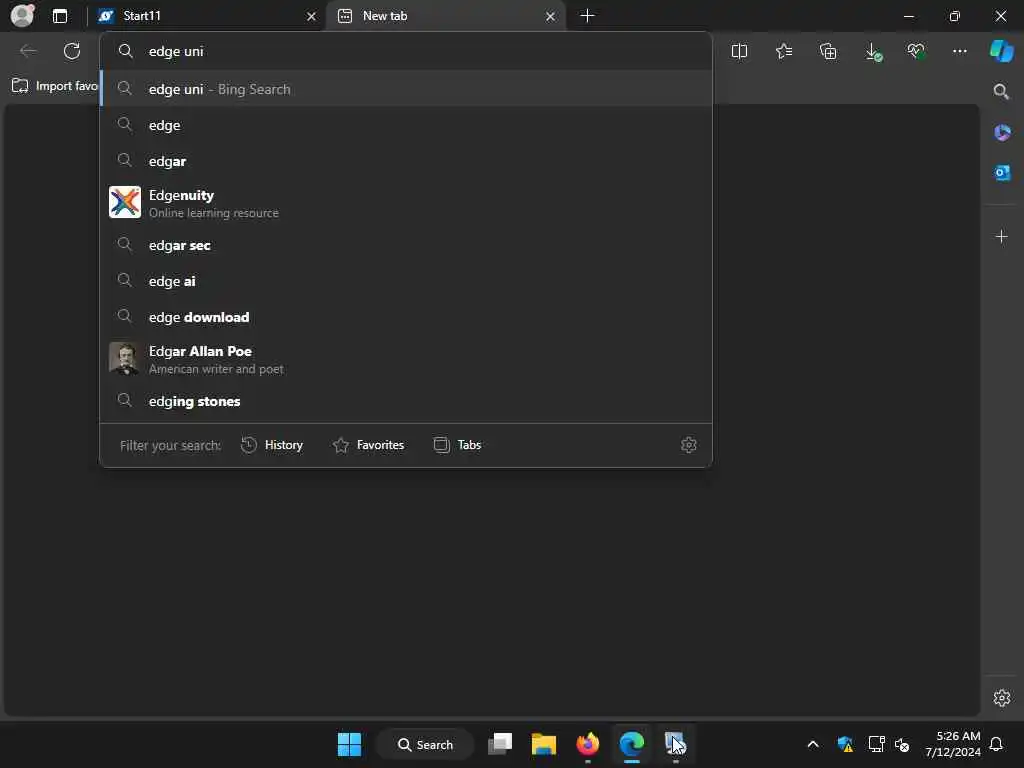Filter search by History
The image size is (1024, 768).
[x=272, y=445]
